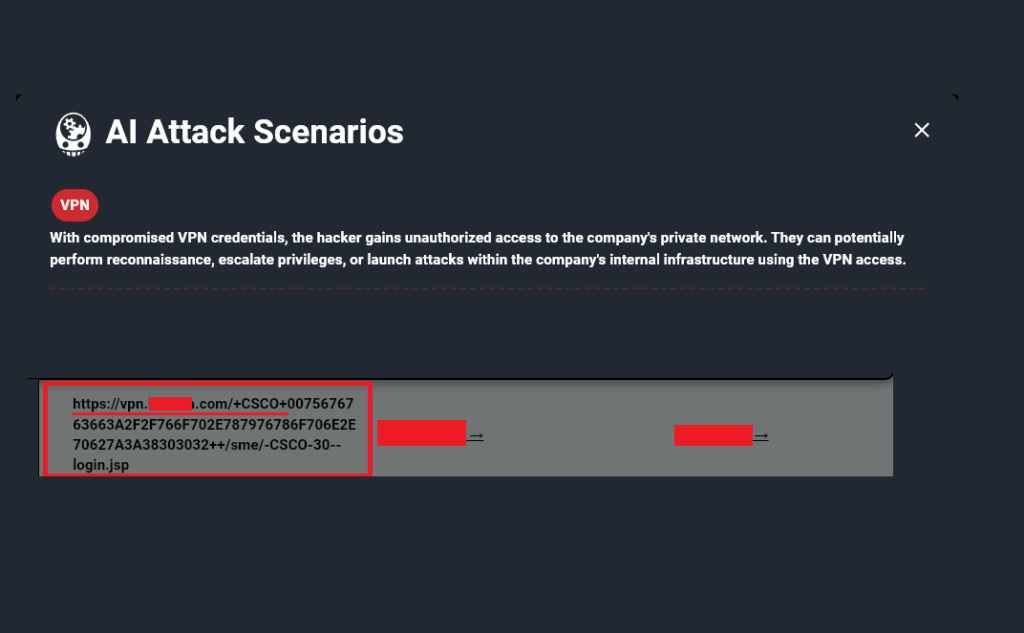
Task: Click gray row area right of second arrow
Action: pyautogui.click(x=829, y=436)
